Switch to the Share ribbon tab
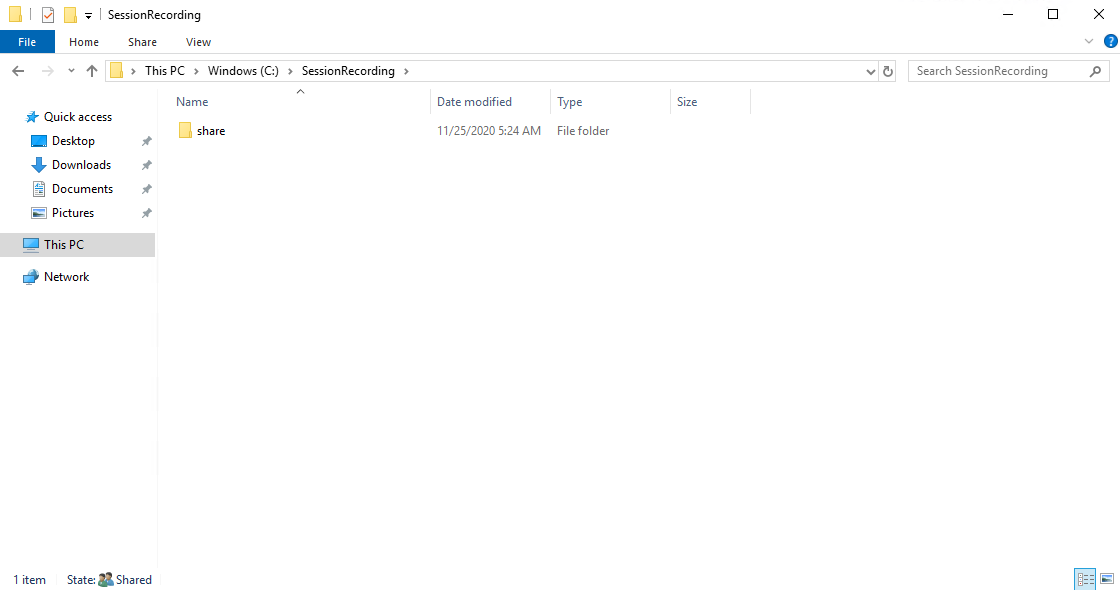Viewport: 1120px width, 590px height. point(141,41)
